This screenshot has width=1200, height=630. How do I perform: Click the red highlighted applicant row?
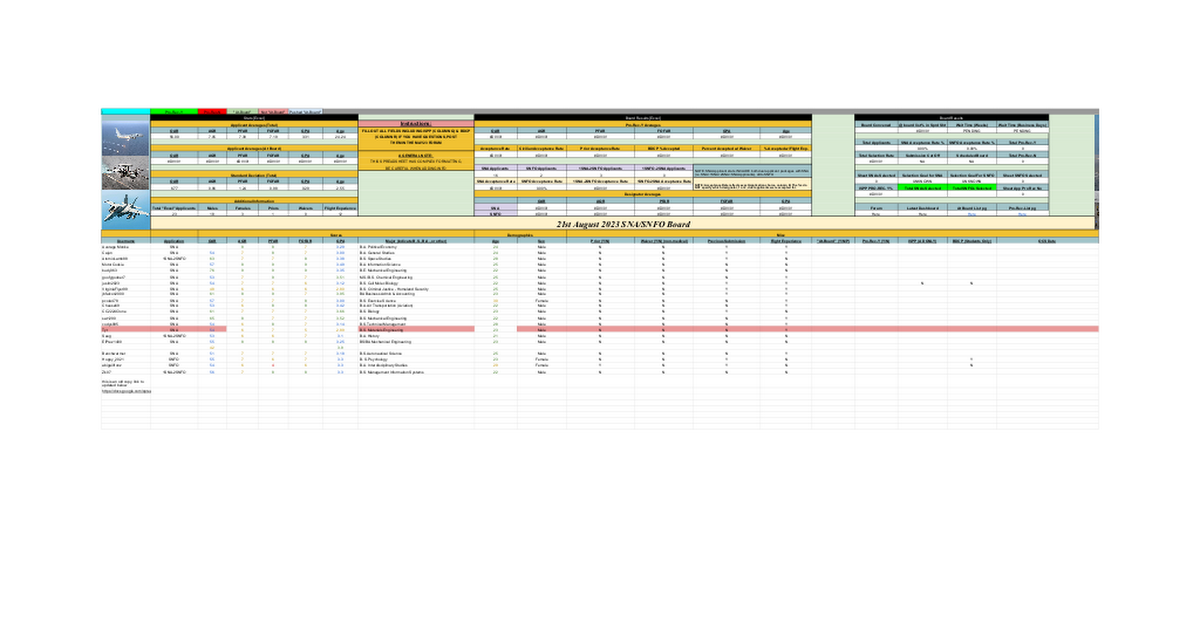(x=600, y=328)
